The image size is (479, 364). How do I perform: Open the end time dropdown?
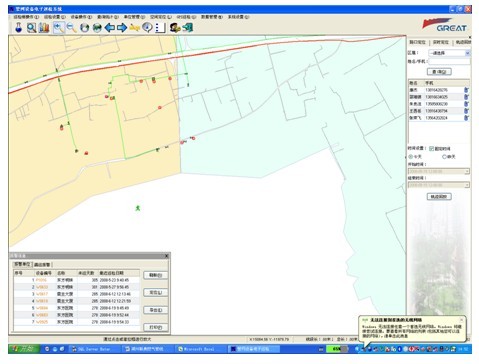(467, 185)
